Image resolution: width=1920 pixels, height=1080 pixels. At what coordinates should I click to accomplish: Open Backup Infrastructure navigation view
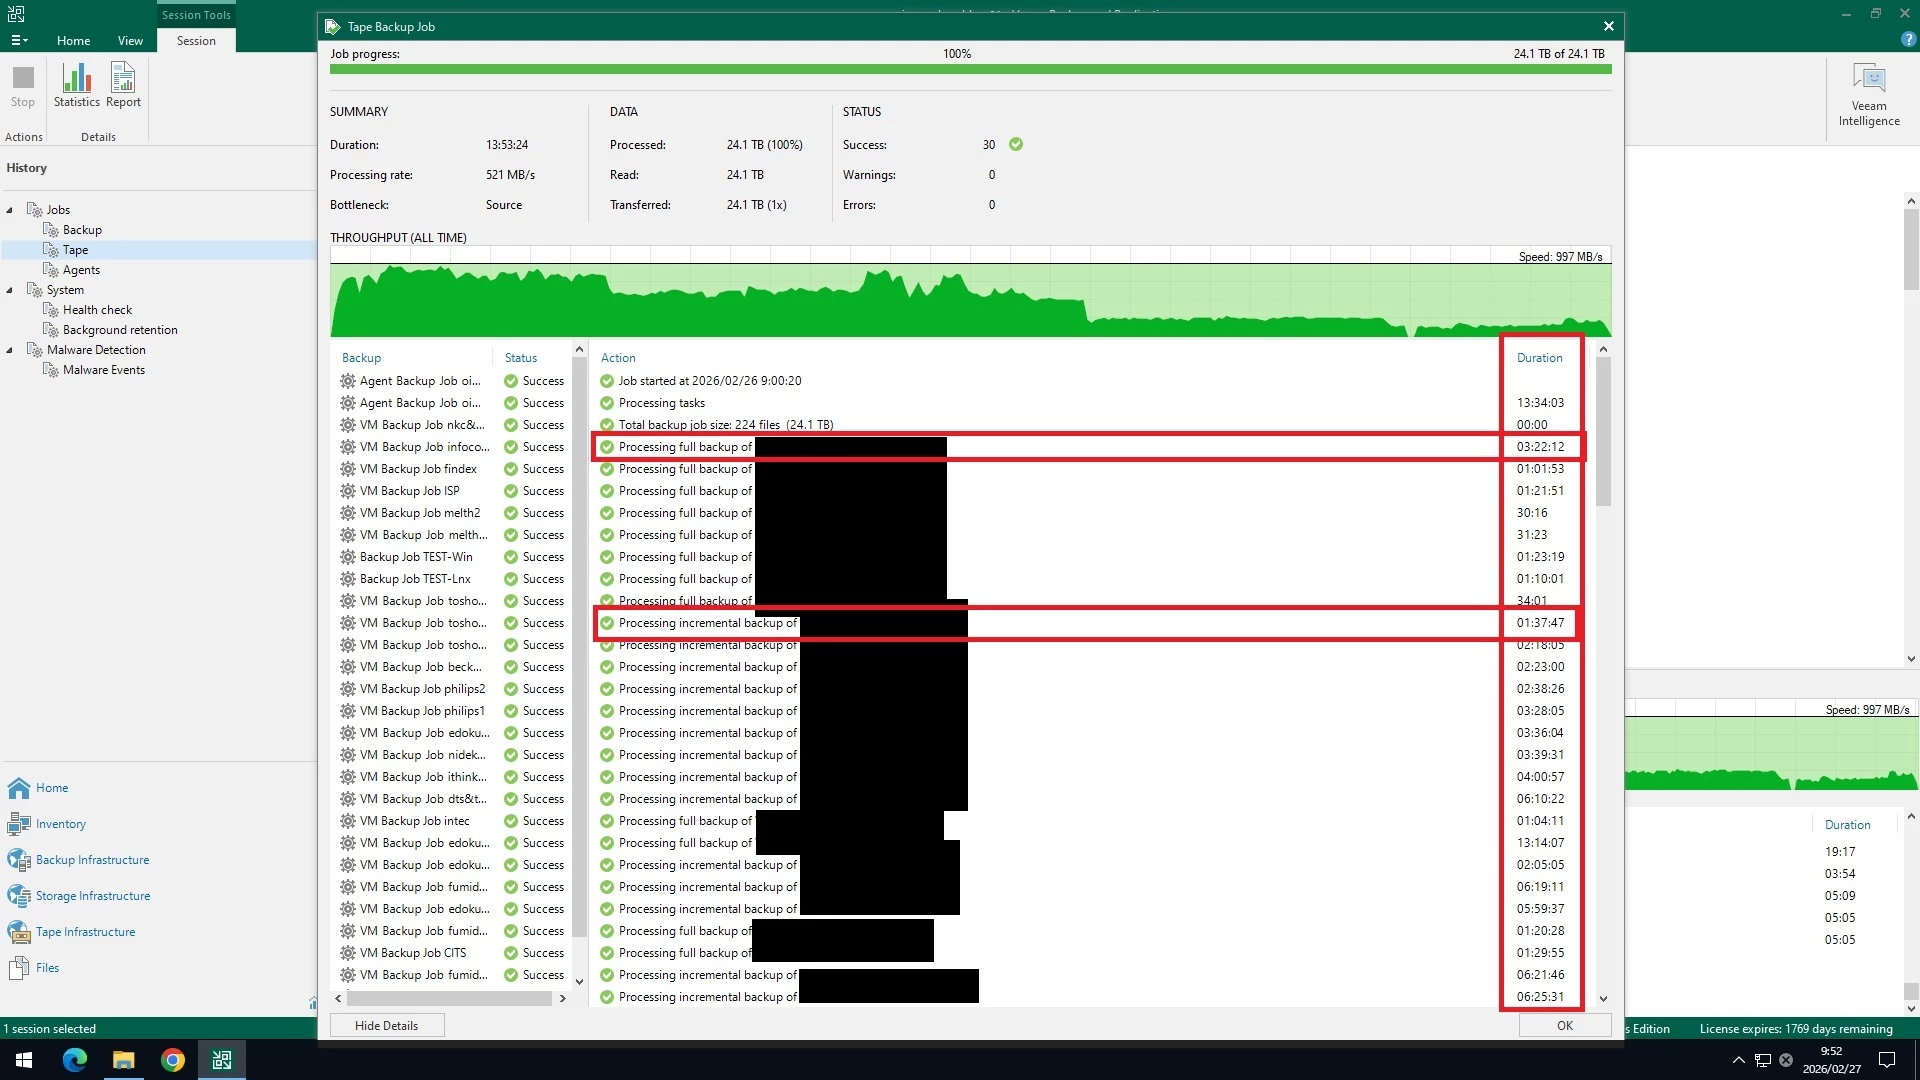pos(92,860)
